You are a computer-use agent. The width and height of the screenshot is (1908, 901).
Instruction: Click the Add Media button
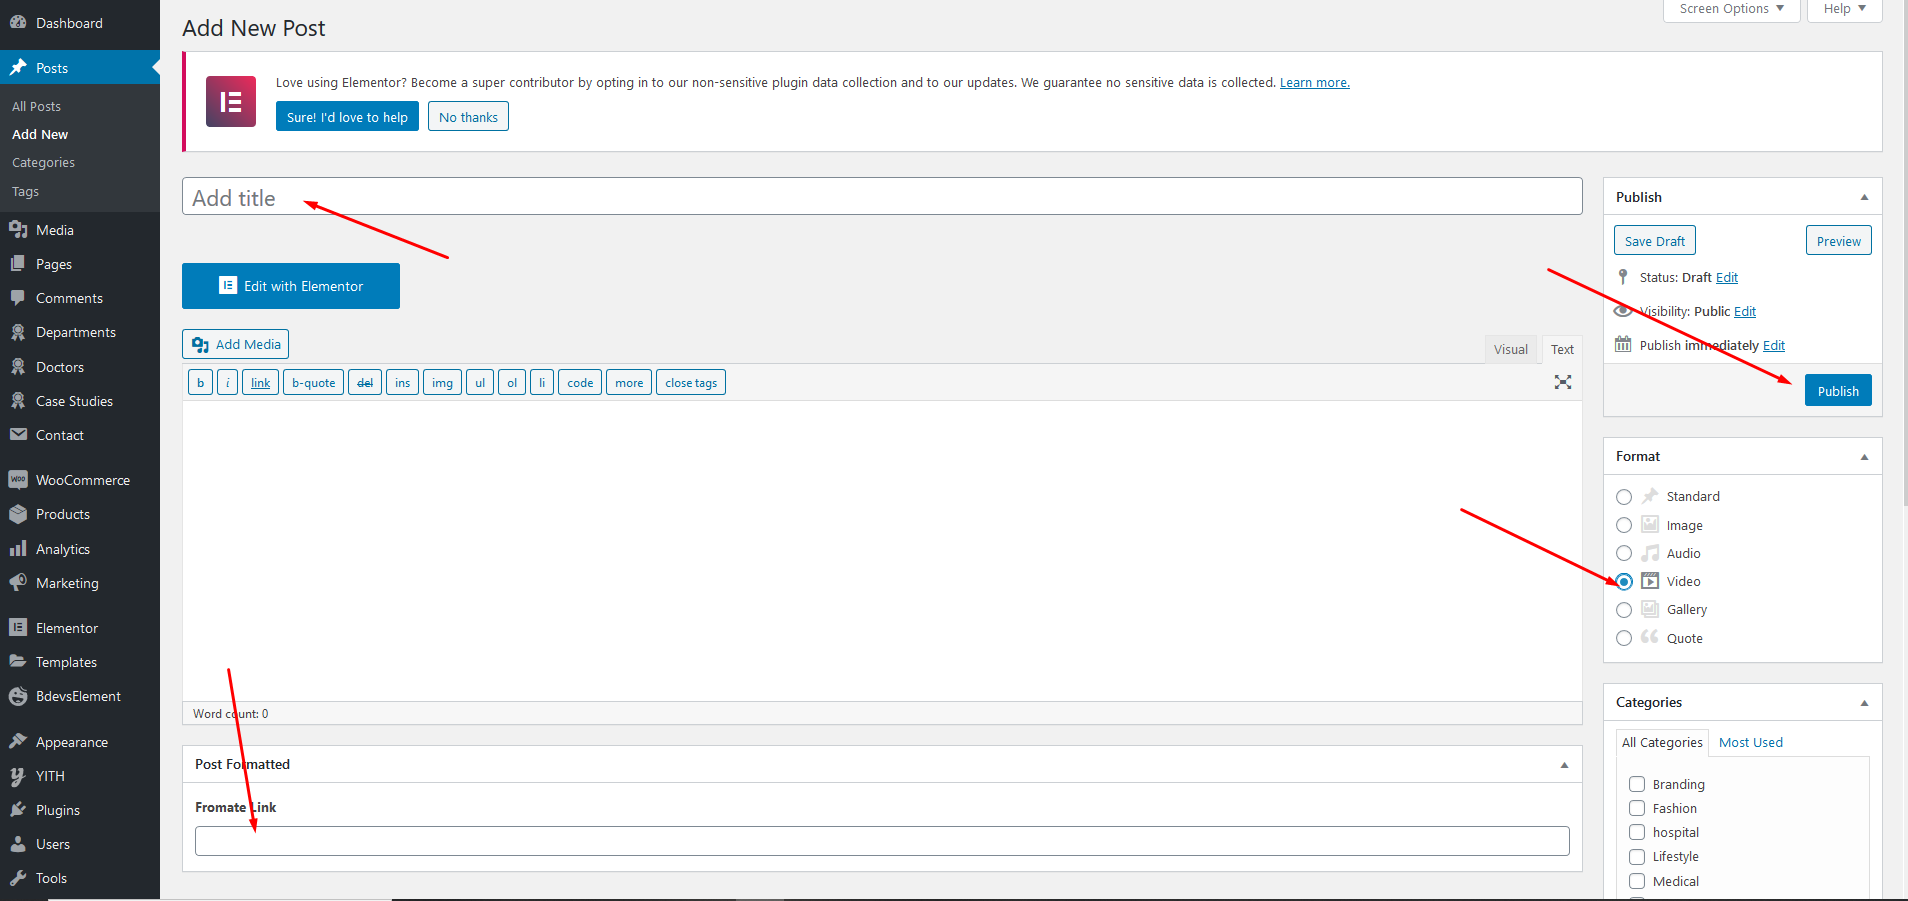(x=235, y=344)
